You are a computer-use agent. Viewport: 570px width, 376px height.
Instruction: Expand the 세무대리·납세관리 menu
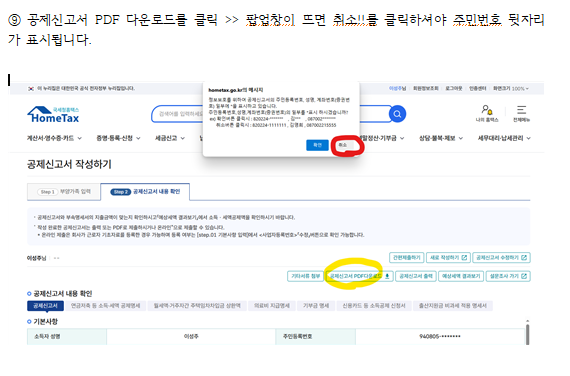click(x=504, y=138)
